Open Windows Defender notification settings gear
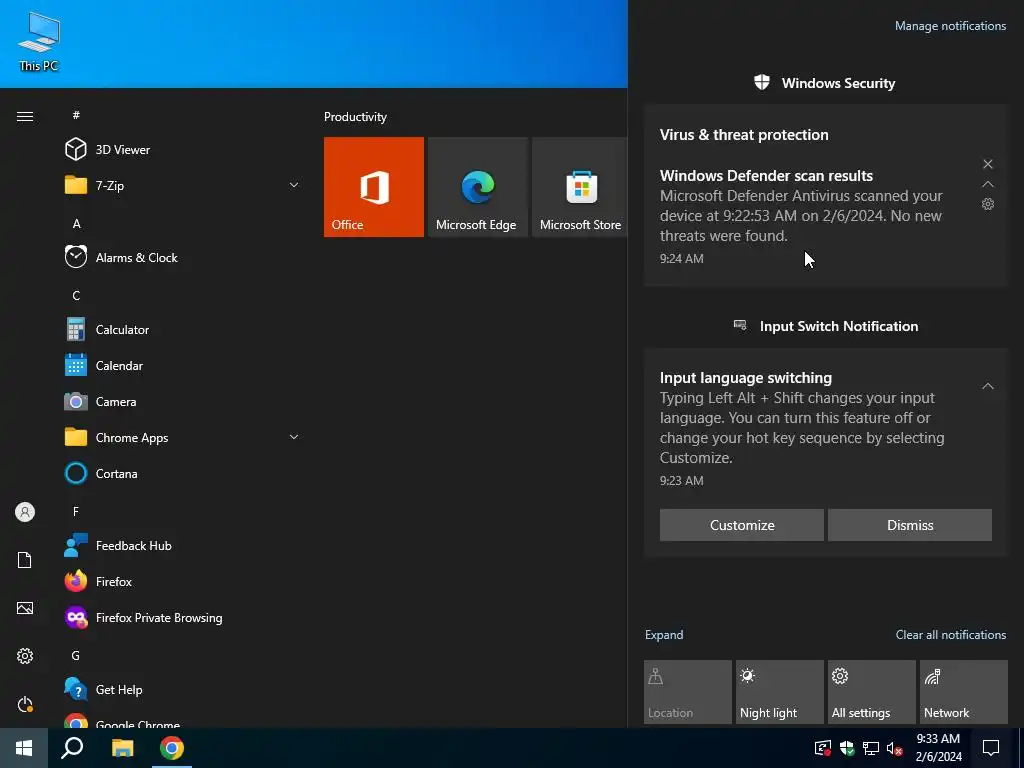The image size is (1024, 768). coord(988,204)
